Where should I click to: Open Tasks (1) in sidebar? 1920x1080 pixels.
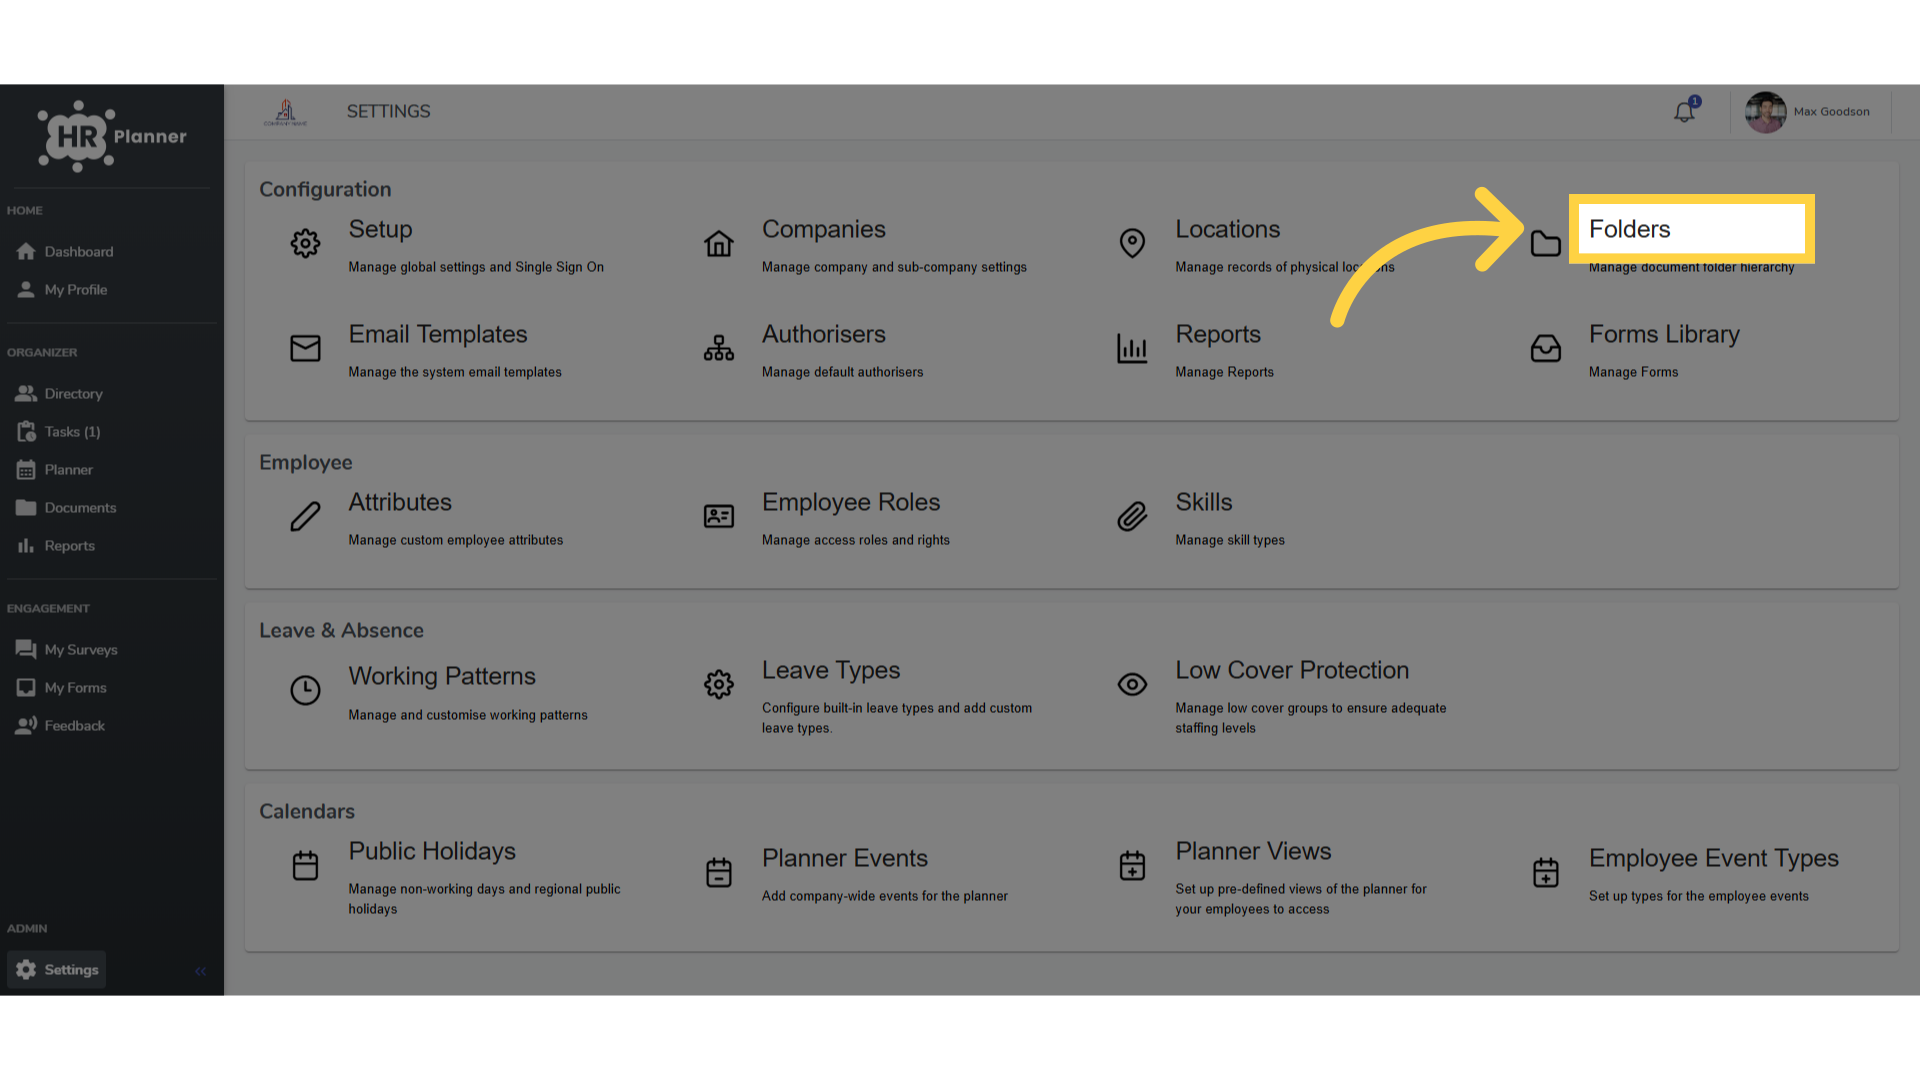coord(58,431)
